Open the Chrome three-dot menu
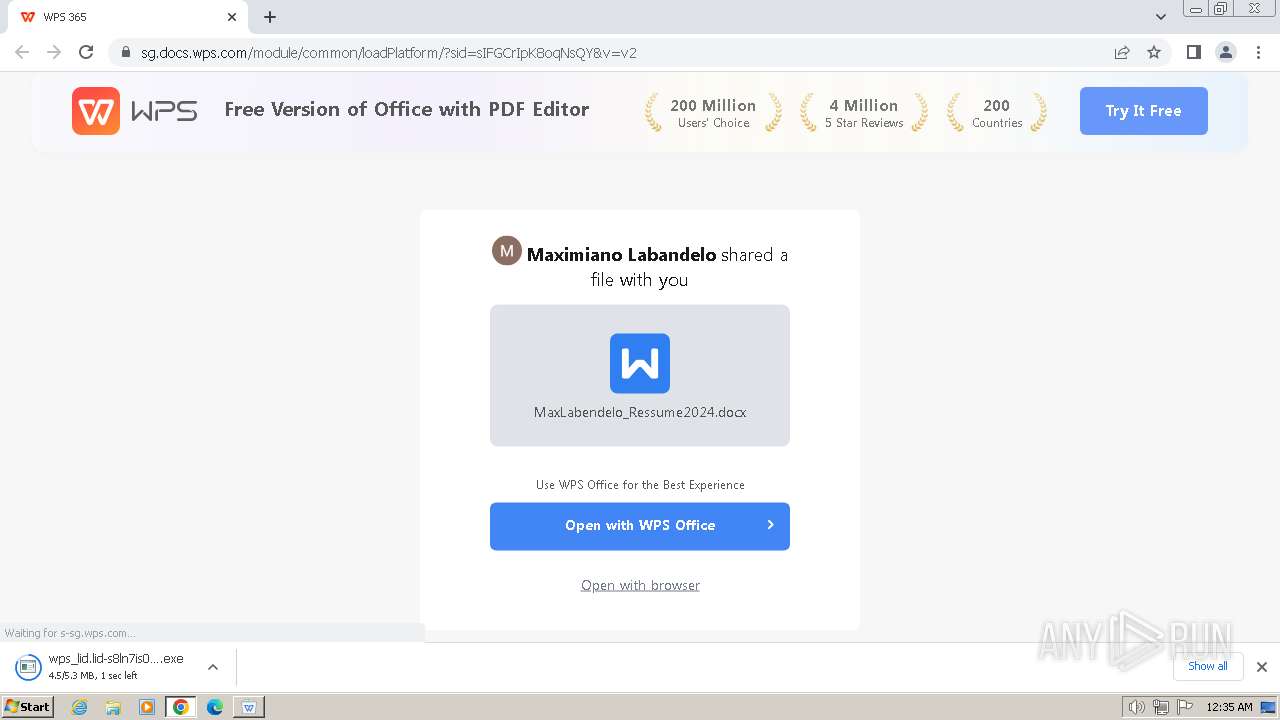The image size is (1280, 720). pos(1259,52)
